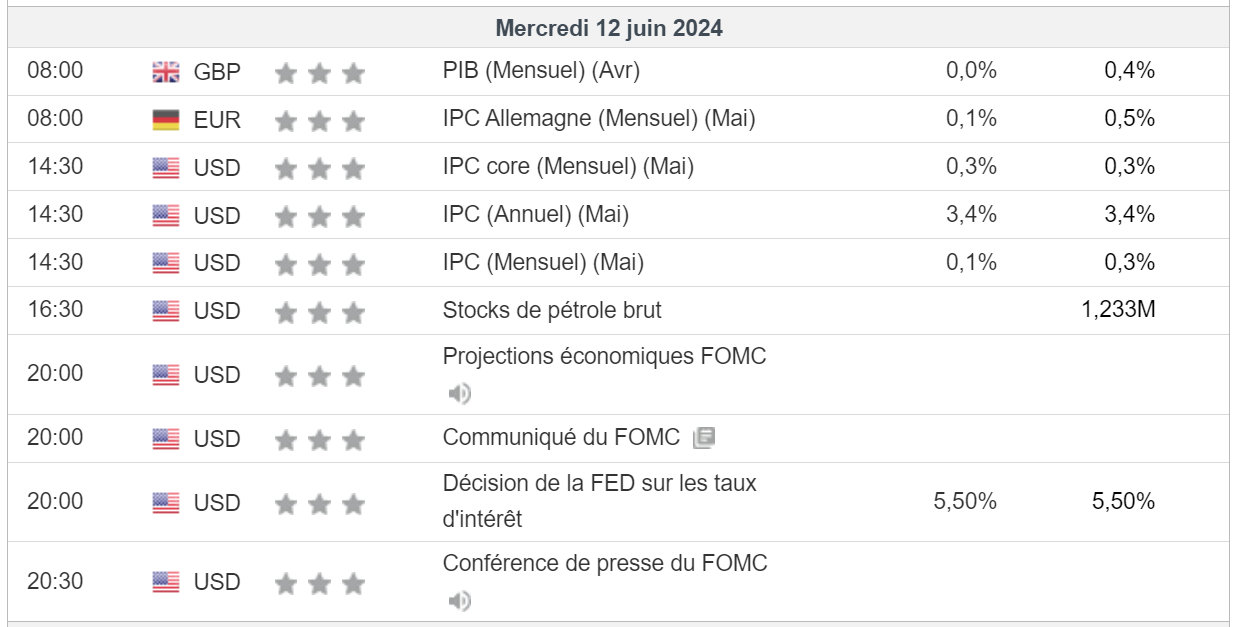Click the IPC (Mensuel) (Mai) link
Screen dimensions: 1235x627
[x=543, y=262]
